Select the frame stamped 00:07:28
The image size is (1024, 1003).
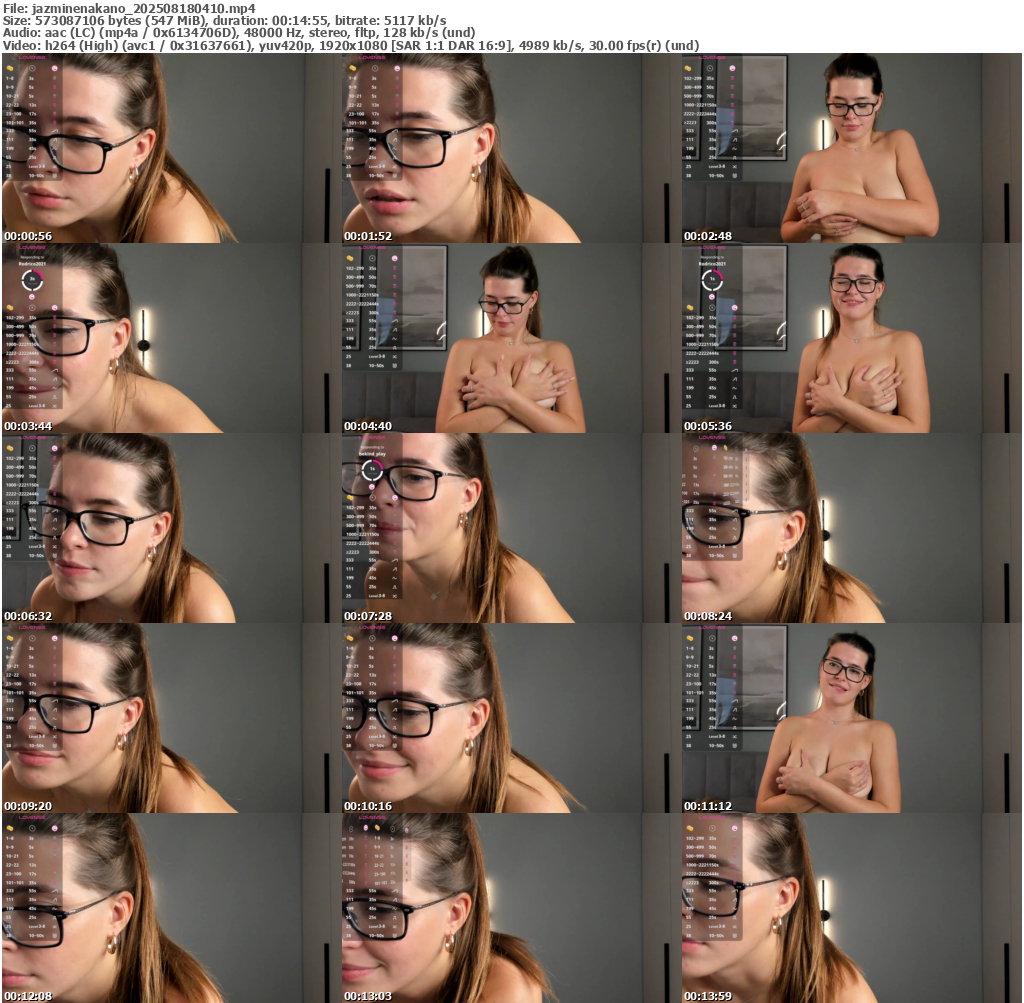(x=511, y=528)
